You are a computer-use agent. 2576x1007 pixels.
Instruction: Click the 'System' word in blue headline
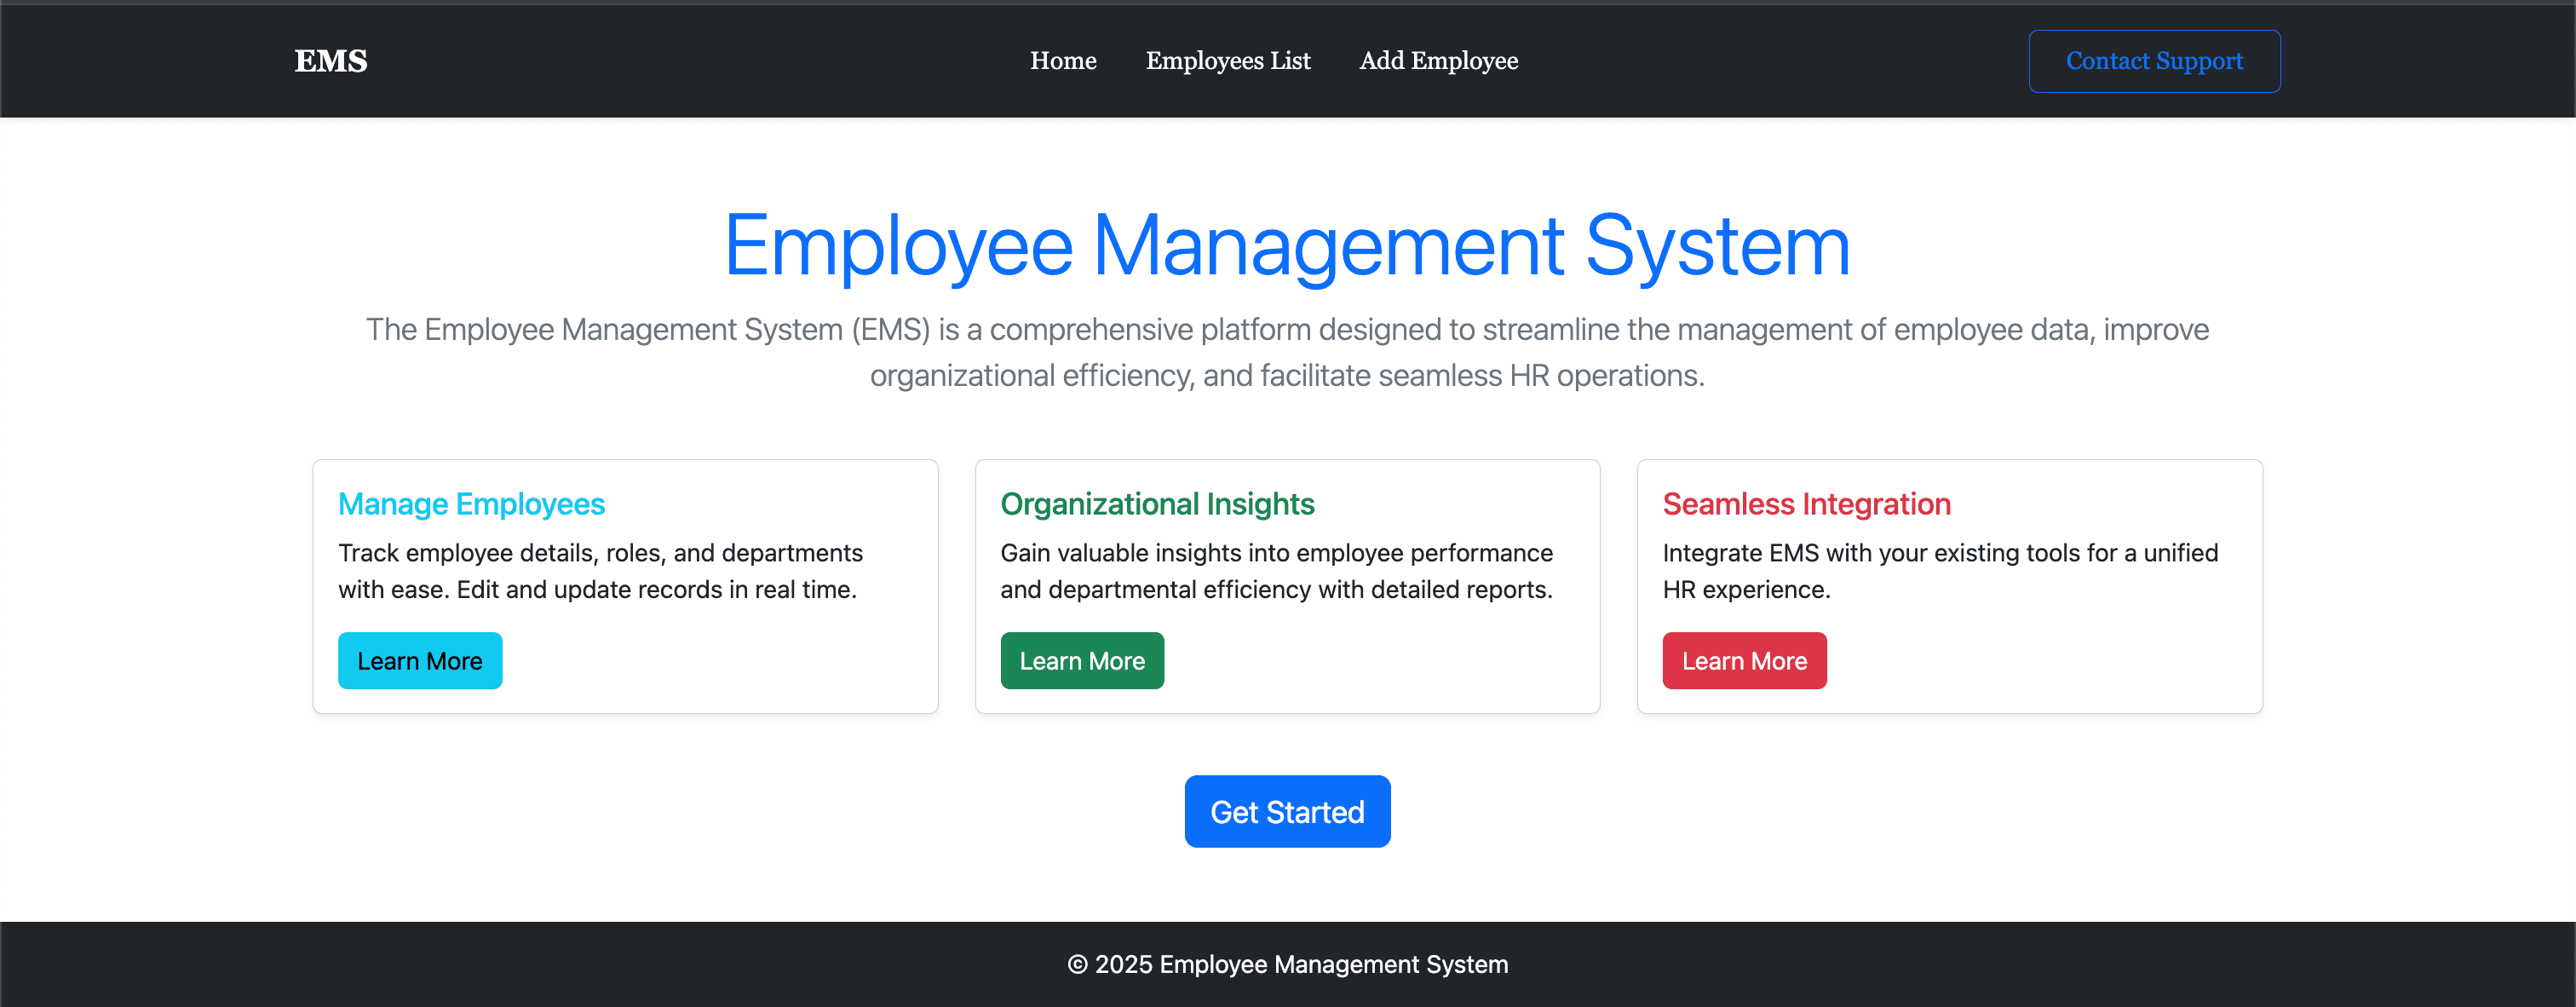1717,246
